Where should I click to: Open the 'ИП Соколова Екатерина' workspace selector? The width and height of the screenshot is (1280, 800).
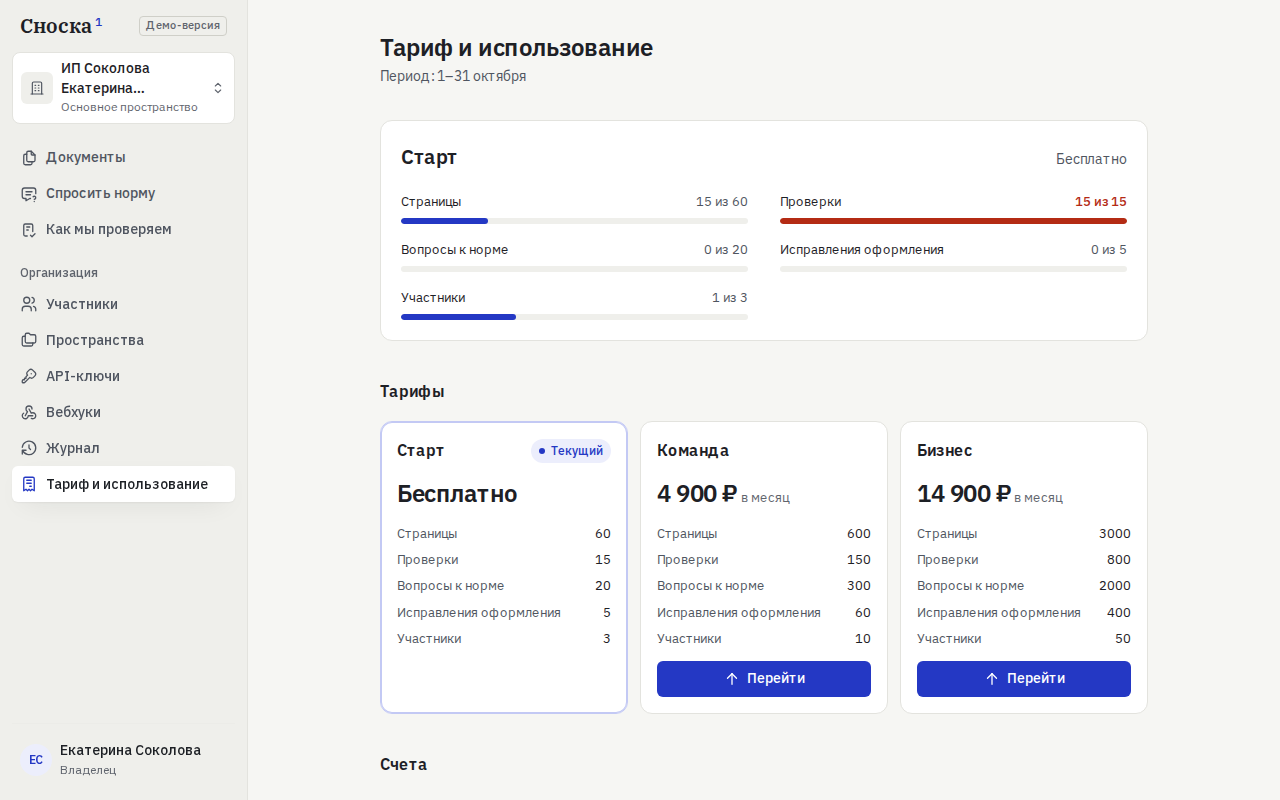pos(123,88)
